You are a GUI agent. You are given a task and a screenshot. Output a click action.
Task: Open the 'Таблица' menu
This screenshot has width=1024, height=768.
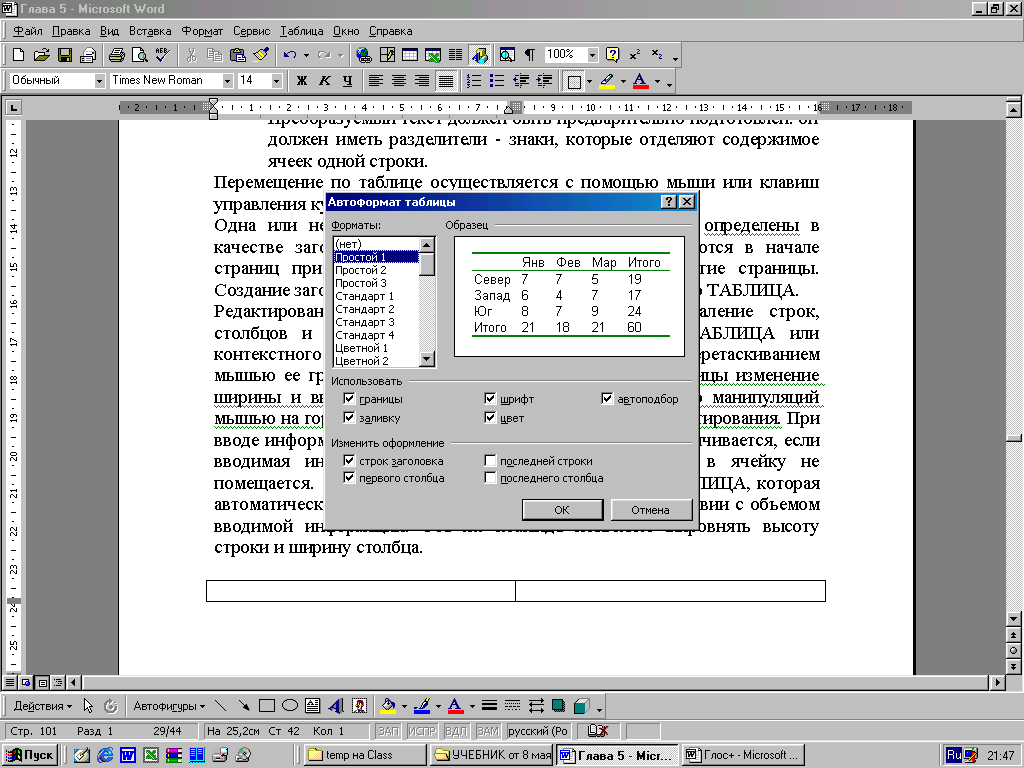click(301, 31)
